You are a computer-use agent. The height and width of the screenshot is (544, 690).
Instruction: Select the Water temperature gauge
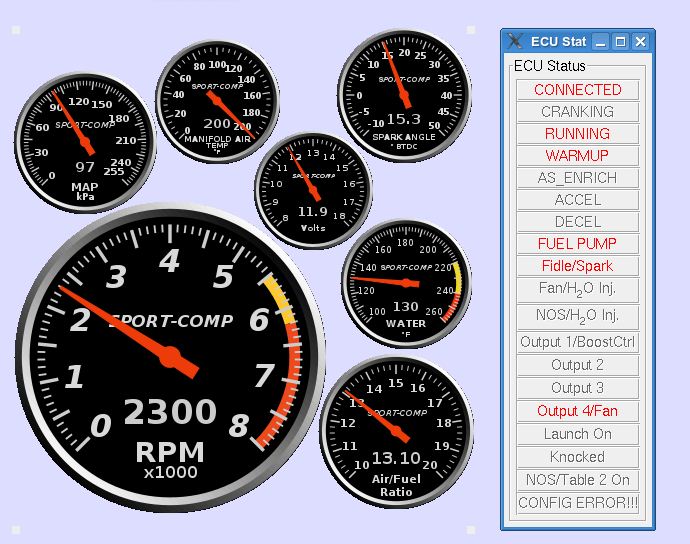click(x=406, y=283)
